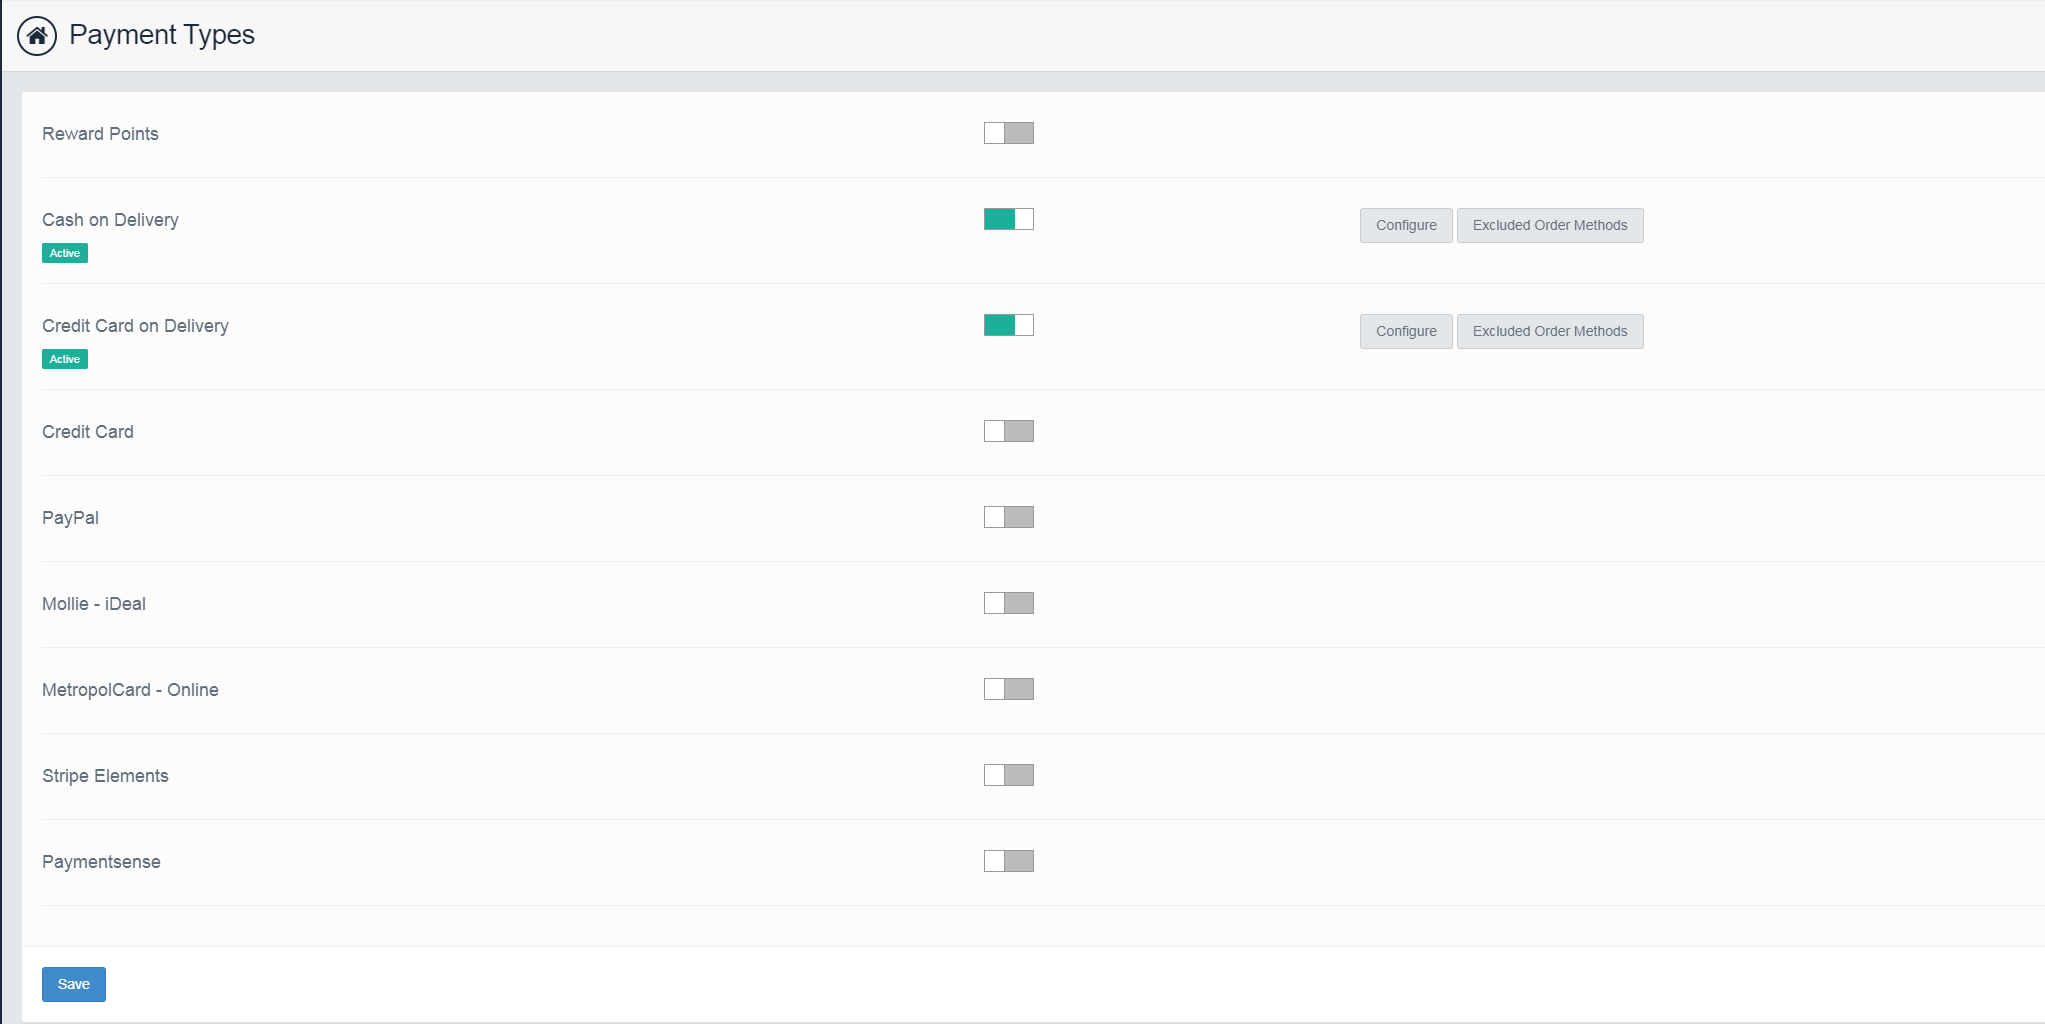Select the PayPal label text
The image size is (2045, 1024).
tap(70, 518)
